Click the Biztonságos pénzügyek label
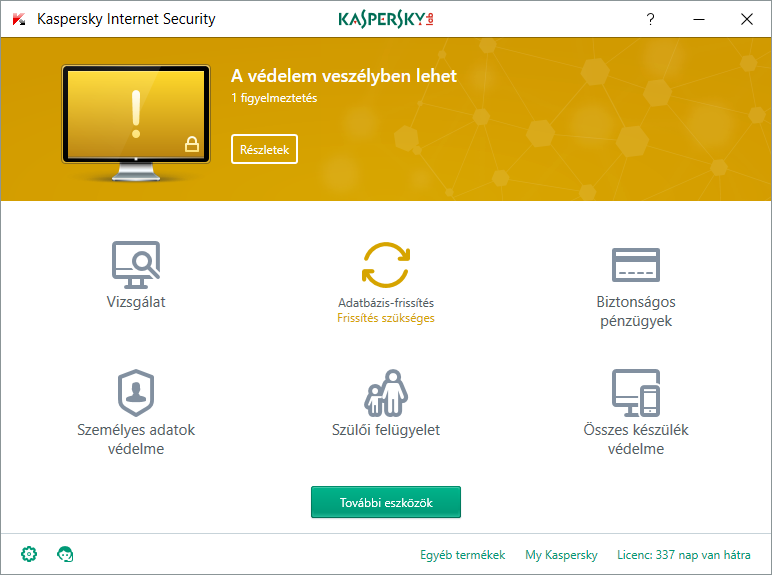 [x=636, y=311]
